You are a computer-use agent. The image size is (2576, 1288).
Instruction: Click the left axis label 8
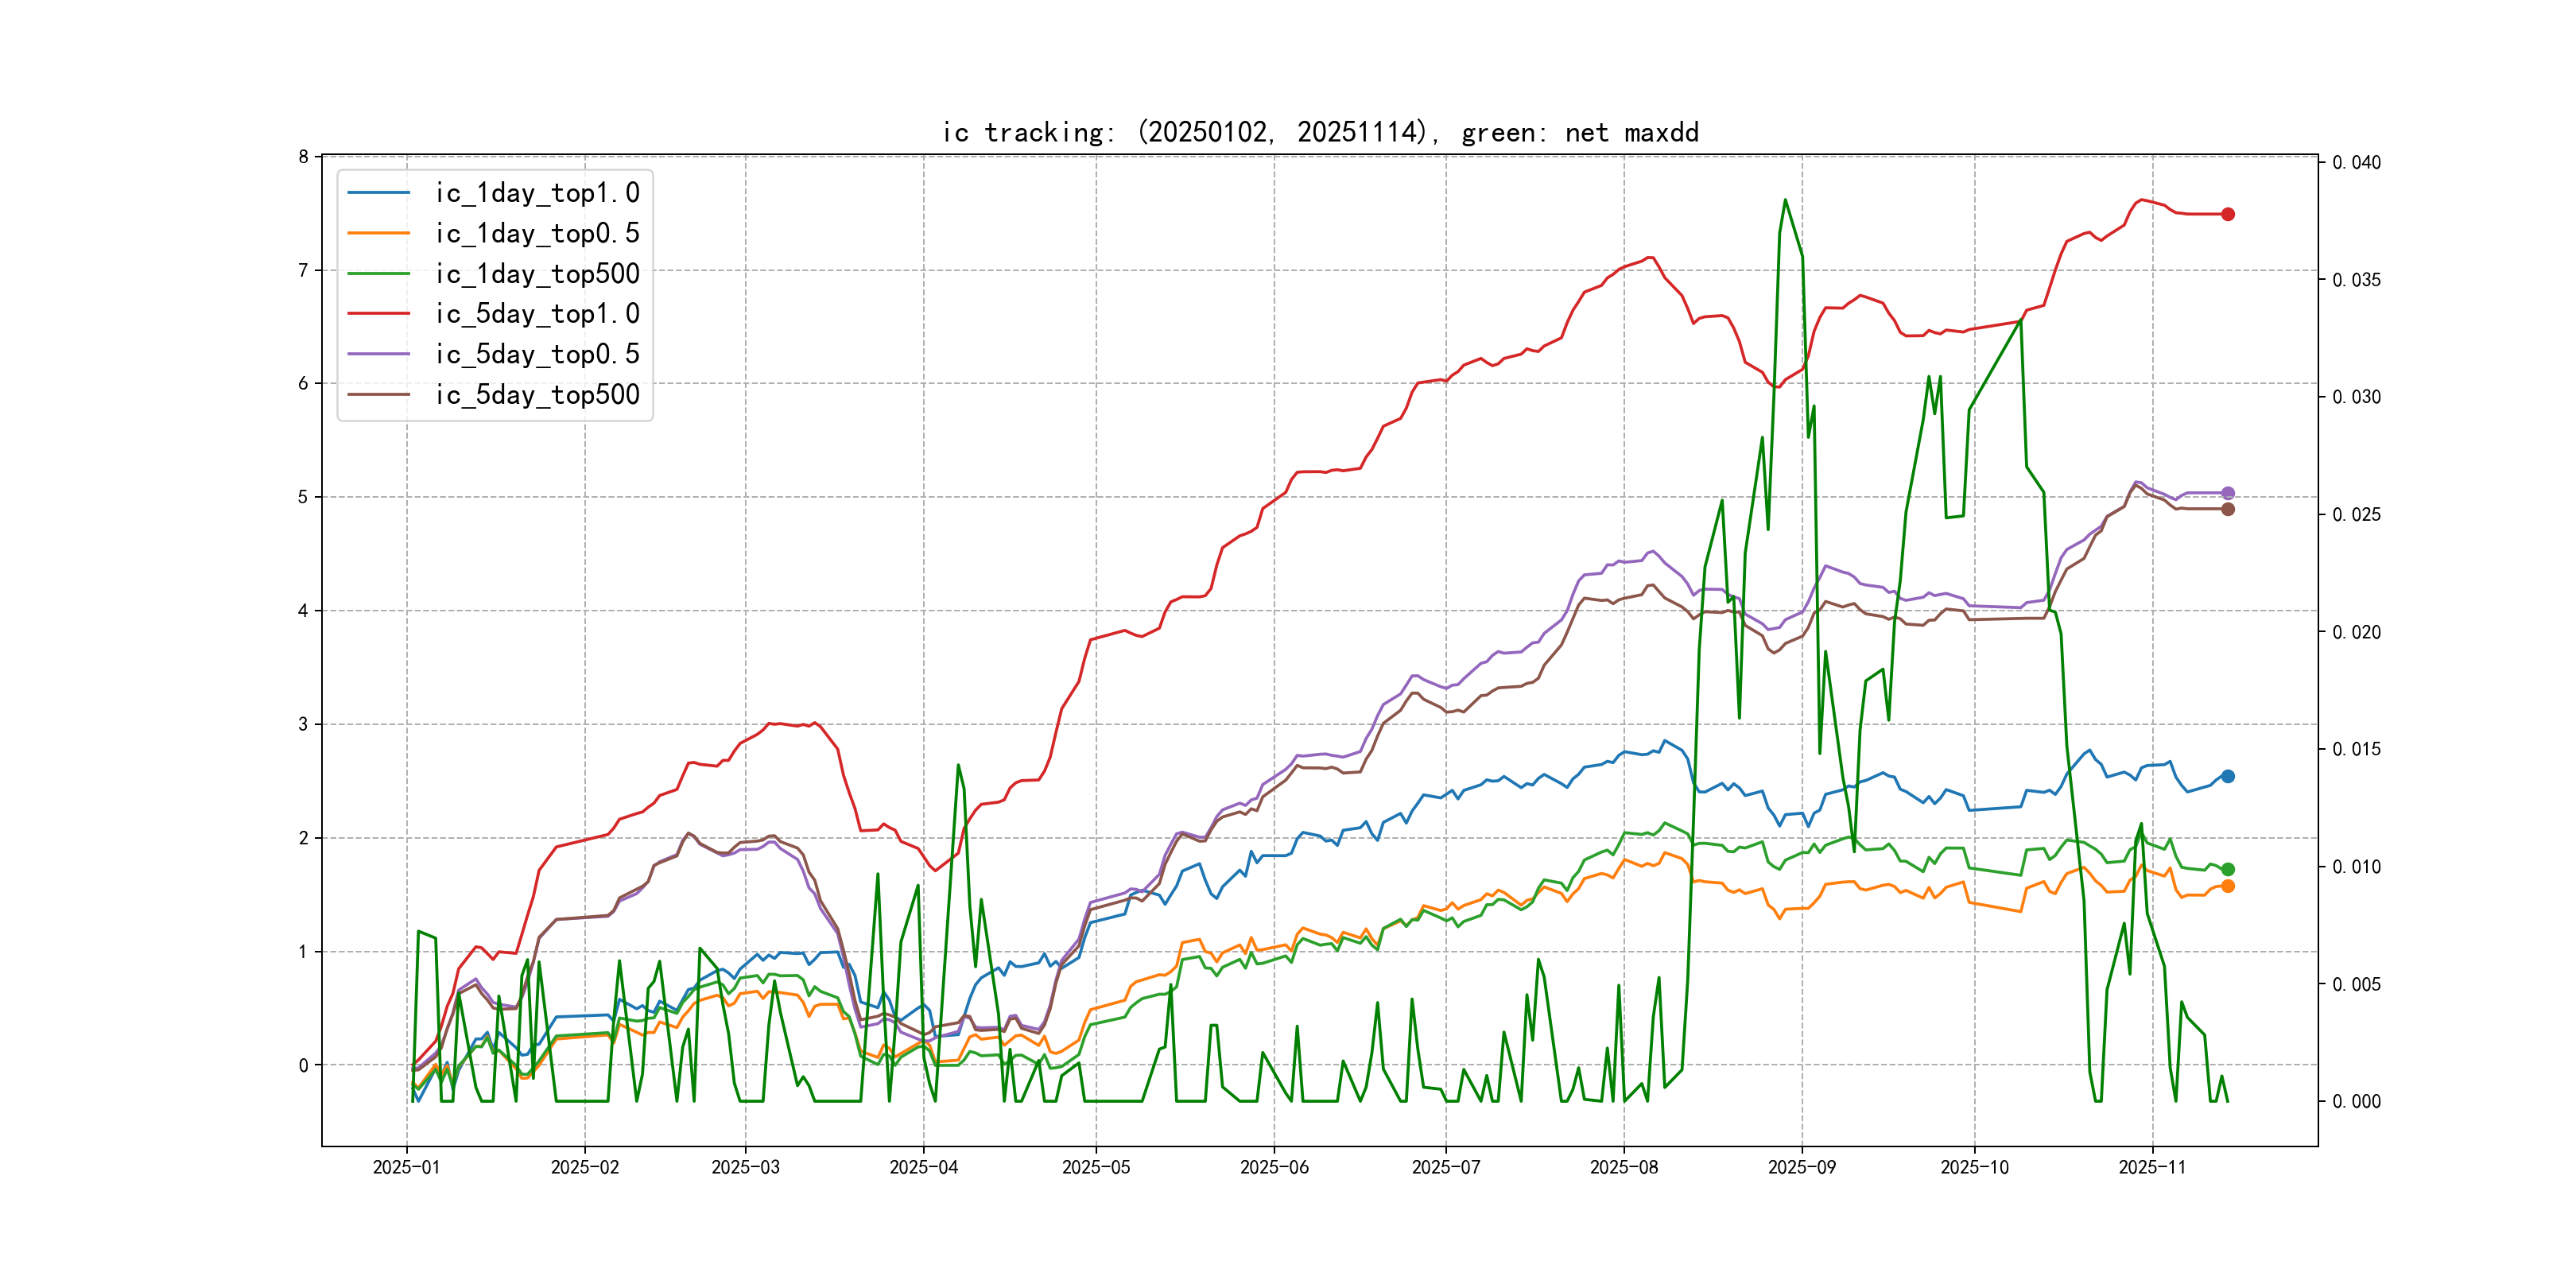(303, 157)
